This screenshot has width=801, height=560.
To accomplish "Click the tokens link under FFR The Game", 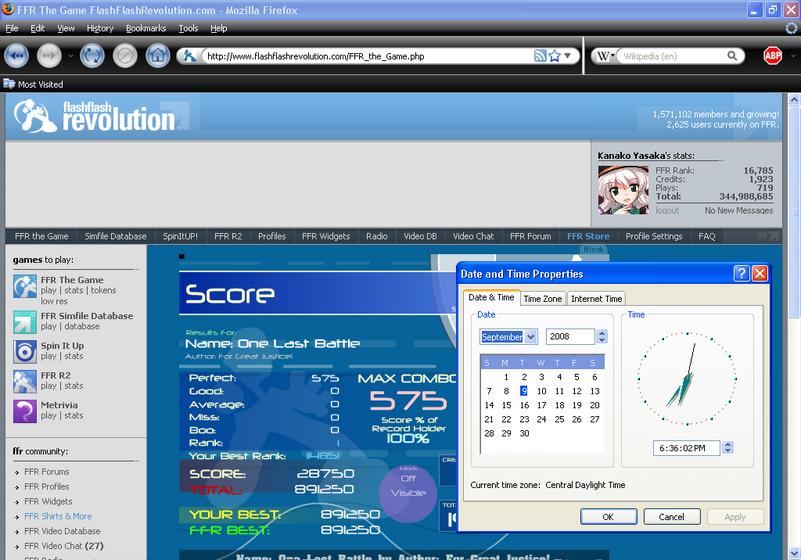I will click(103, 290).
